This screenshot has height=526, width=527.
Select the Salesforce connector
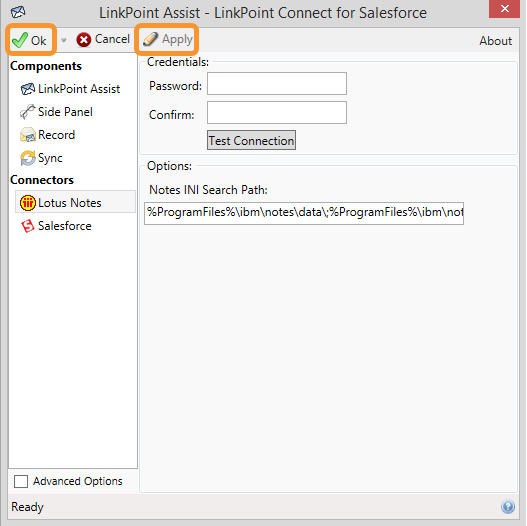pyautogui.click(x=65, y=226)
